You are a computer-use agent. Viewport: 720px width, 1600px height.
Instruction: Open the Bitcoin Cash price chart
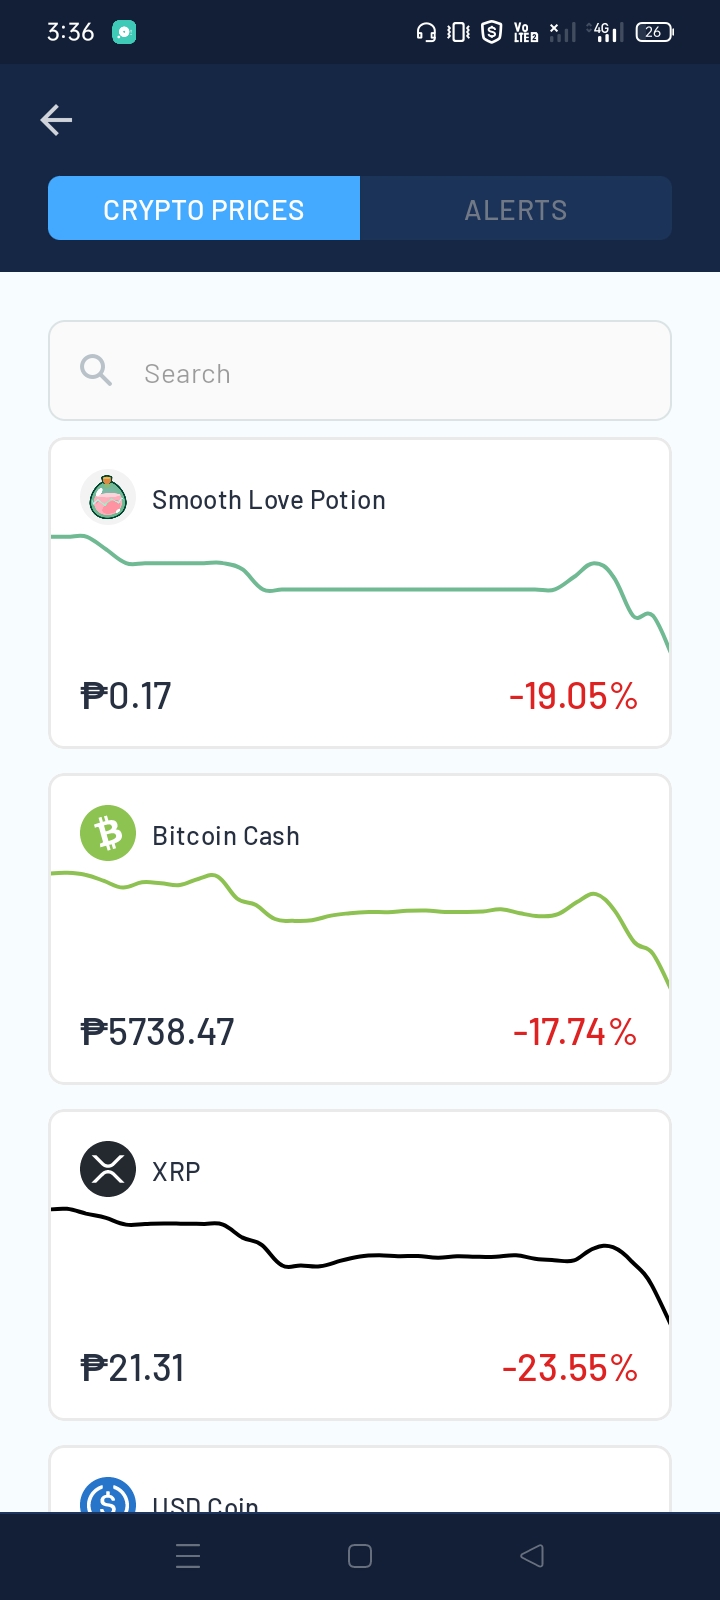[360, 929]
